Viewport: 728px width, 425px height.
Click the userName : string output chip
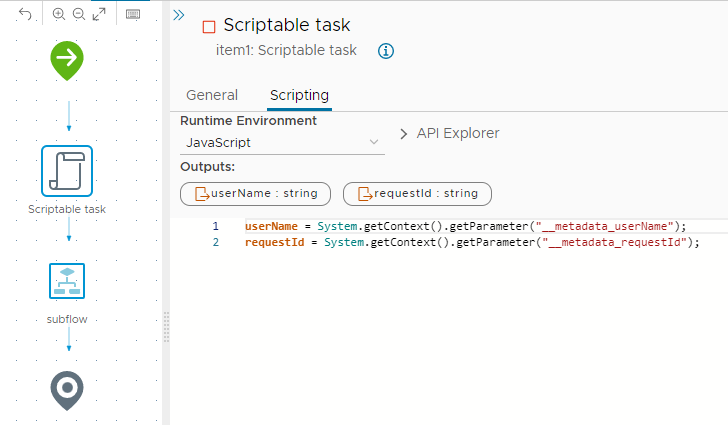point(255,194)
